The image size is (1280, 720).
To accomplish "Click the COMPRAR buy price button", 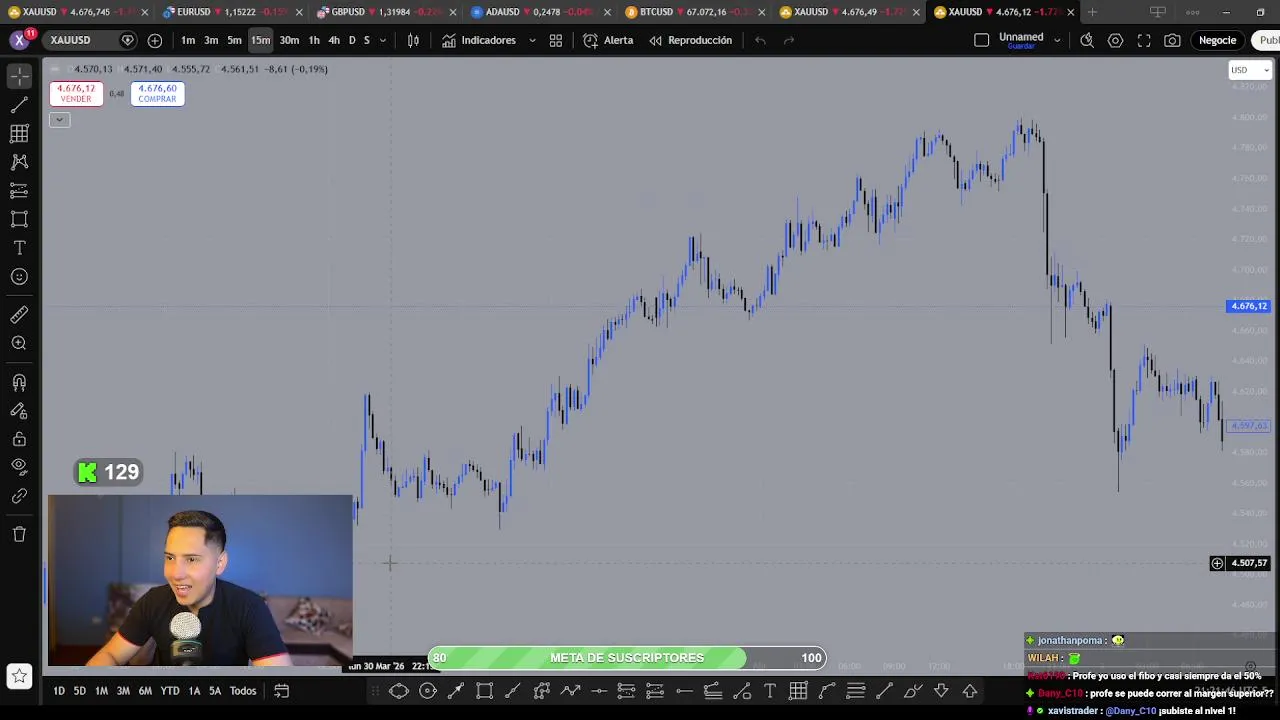I will point(157,93).
